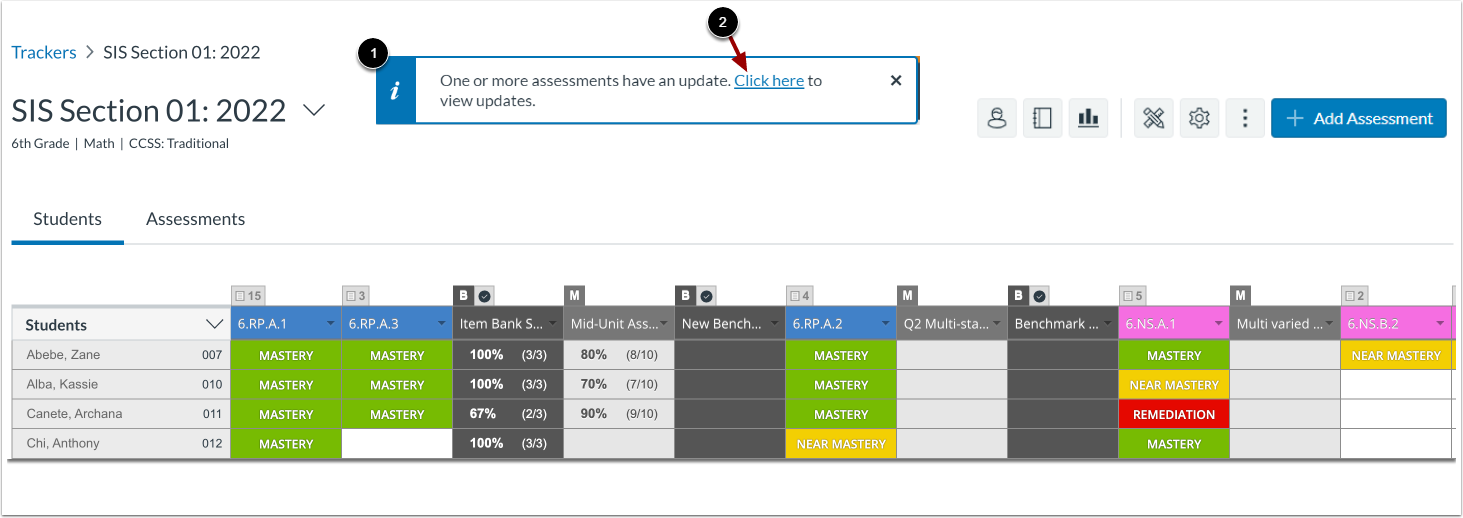Image resolution: width=1463 pixels, height=518 pixels.
Task: Click the 'Click here' link to view updates
Action: click(769, 80)
